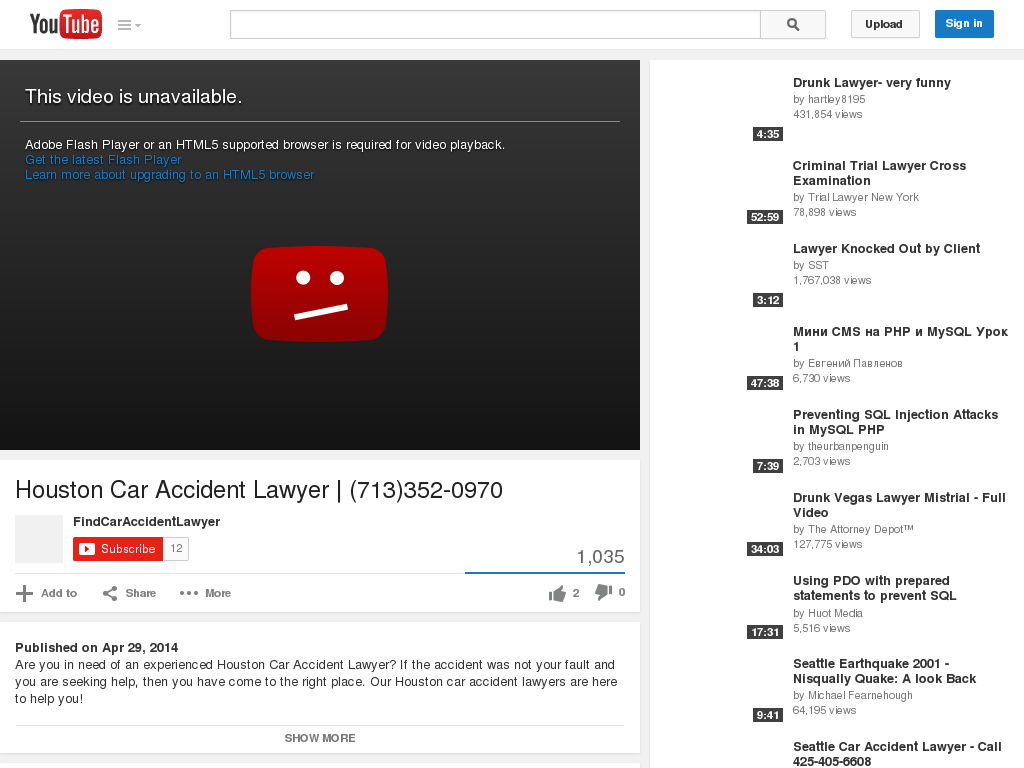
Task: Open Trial Lawyer New York channel
Action: click(863, 197)
